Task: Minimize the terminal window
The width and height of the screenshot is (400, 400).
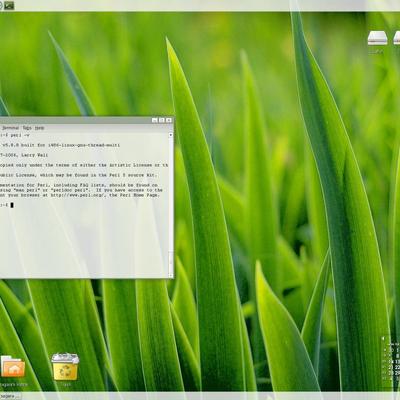Action: pyautogui.click(x=155, y=120)
